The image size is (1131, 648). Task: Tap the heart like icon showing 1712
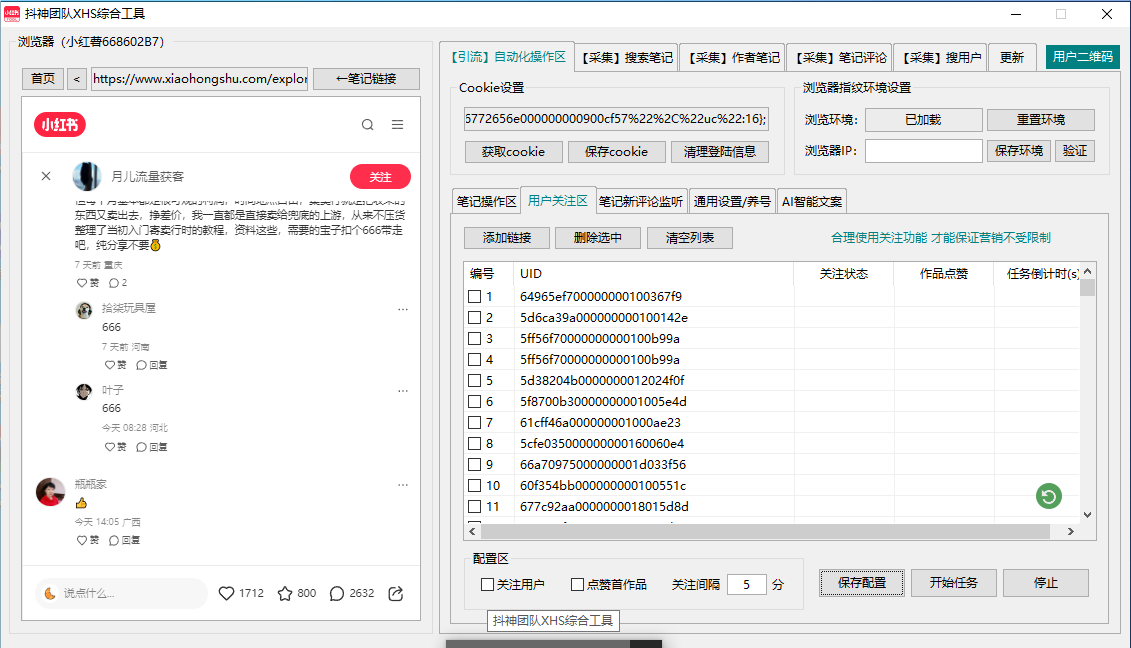point(226,592)
